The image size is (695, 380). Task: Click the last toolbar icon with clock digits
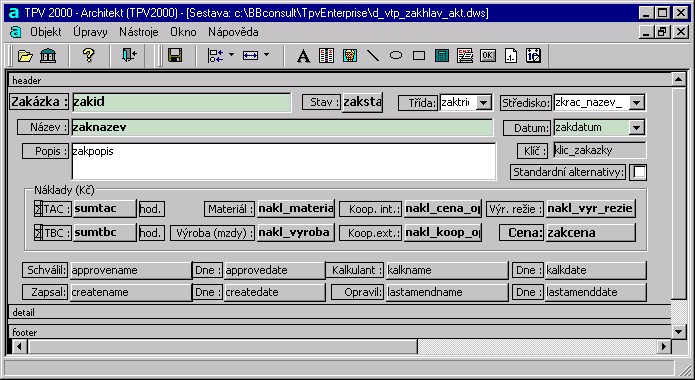pyautogui.click(x=534, y=56)
